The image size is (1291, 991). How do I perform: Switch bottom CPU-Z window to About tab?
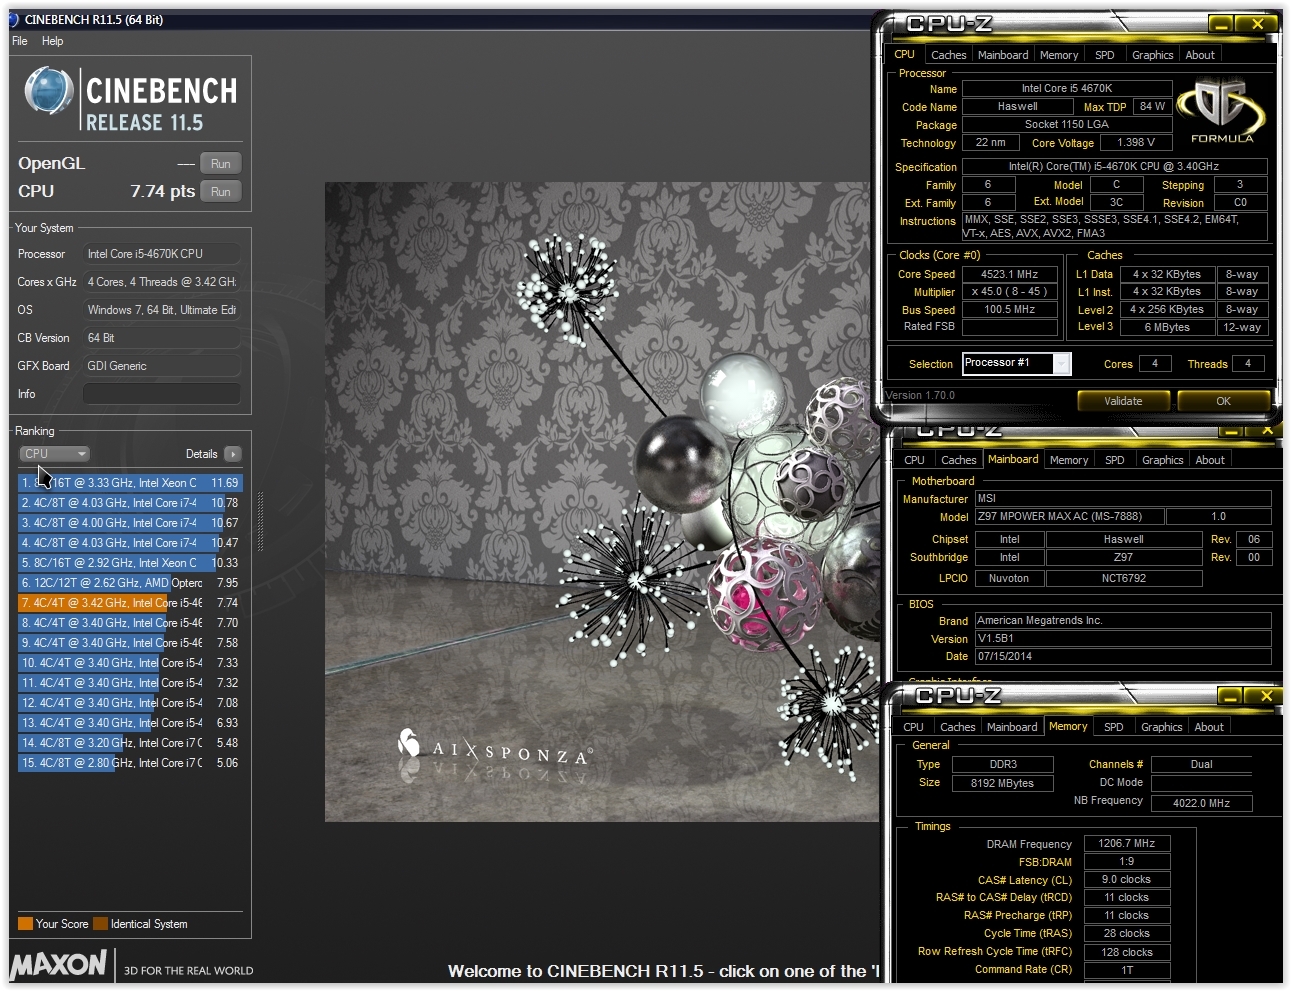pos(1209,727)
